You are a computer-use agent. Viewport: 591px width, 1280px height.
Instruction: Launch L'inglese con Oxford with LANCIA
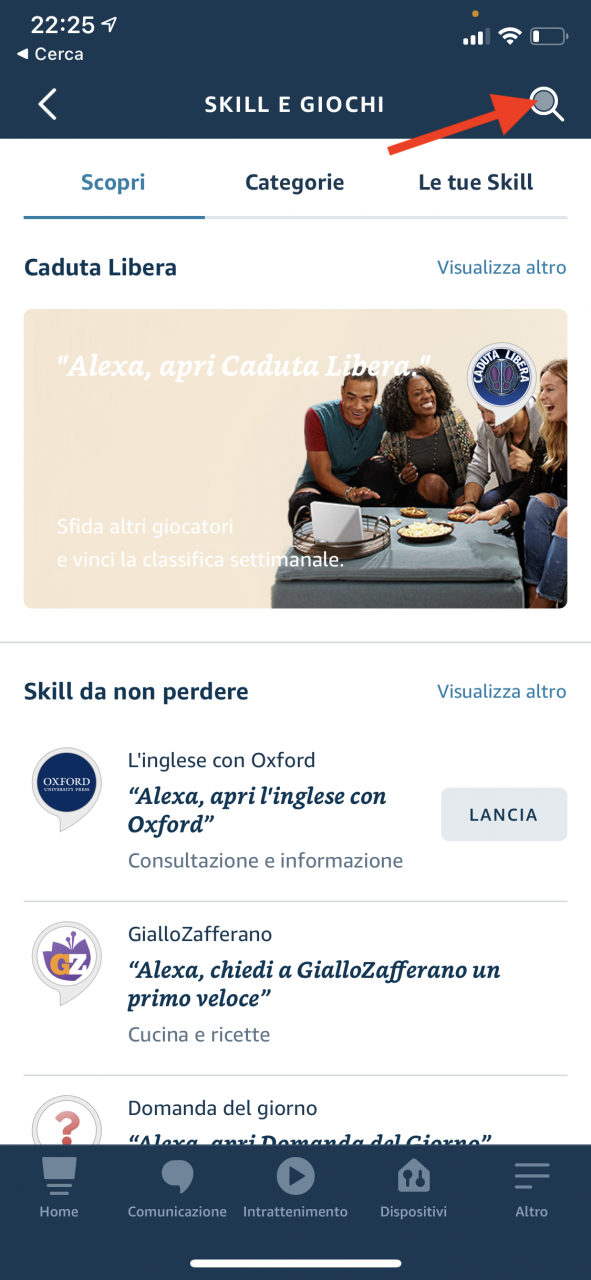pyautogui.click(x=504, y=814)
